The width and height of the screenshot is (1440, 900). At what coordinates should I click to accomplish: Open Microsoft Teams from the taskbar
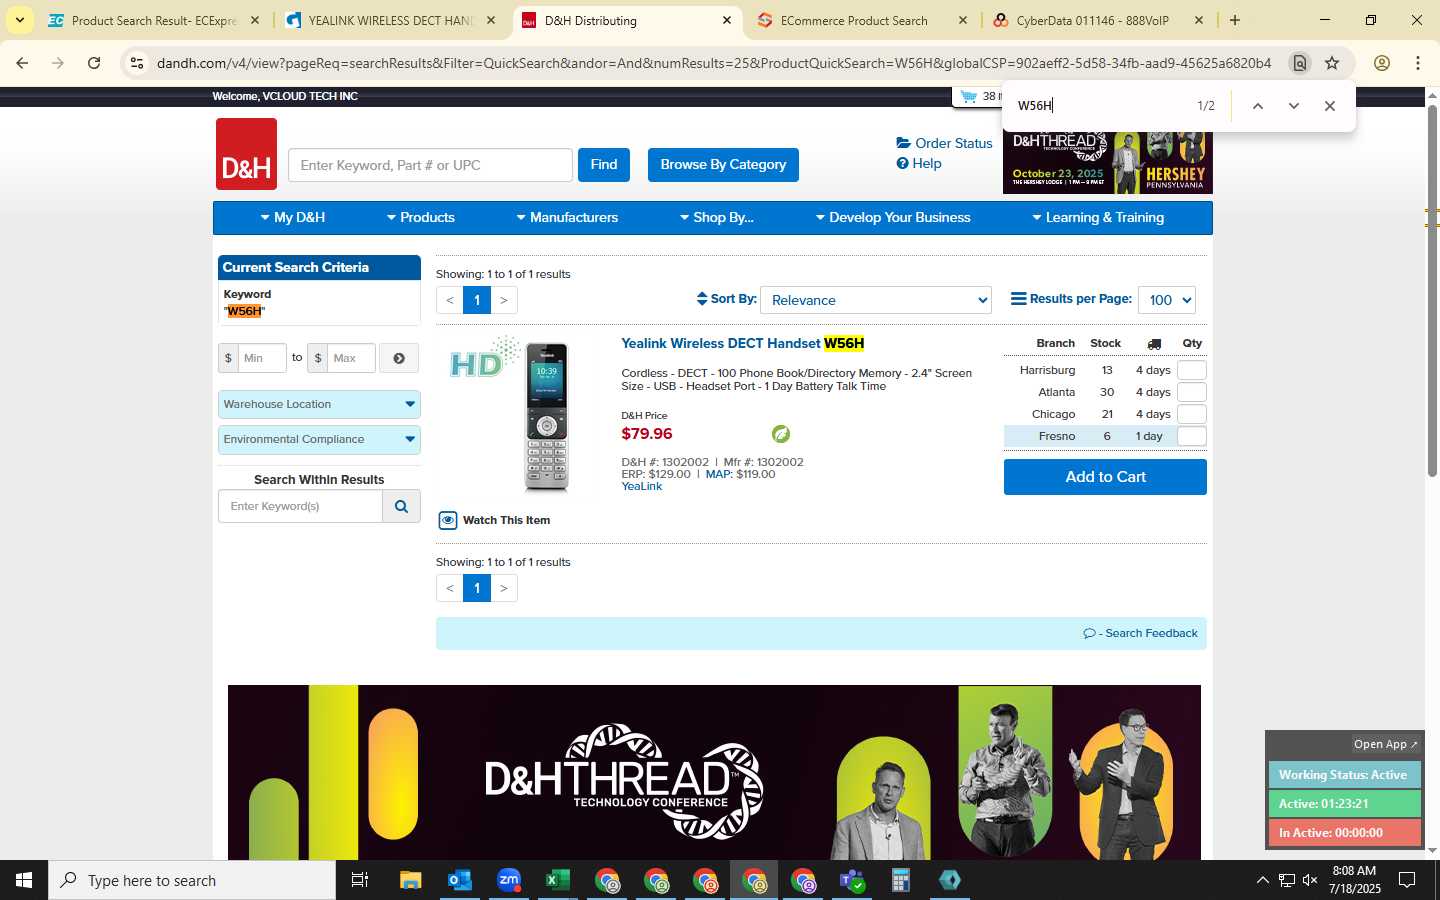[852, 880]
